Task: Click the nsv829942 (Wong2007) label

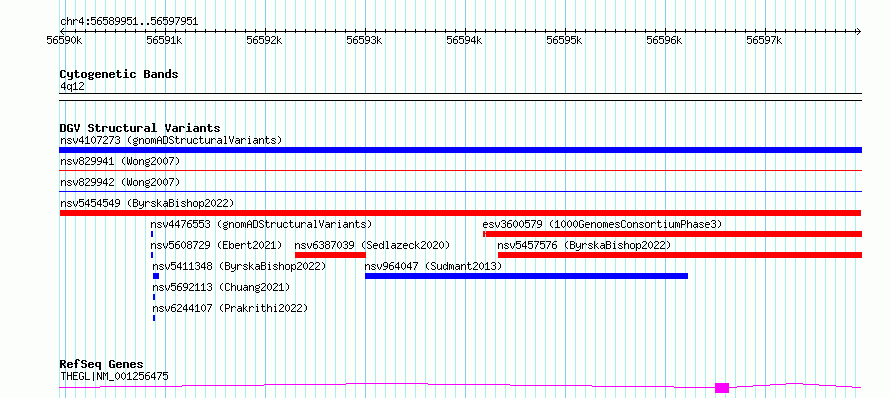Action: (120, 182)
